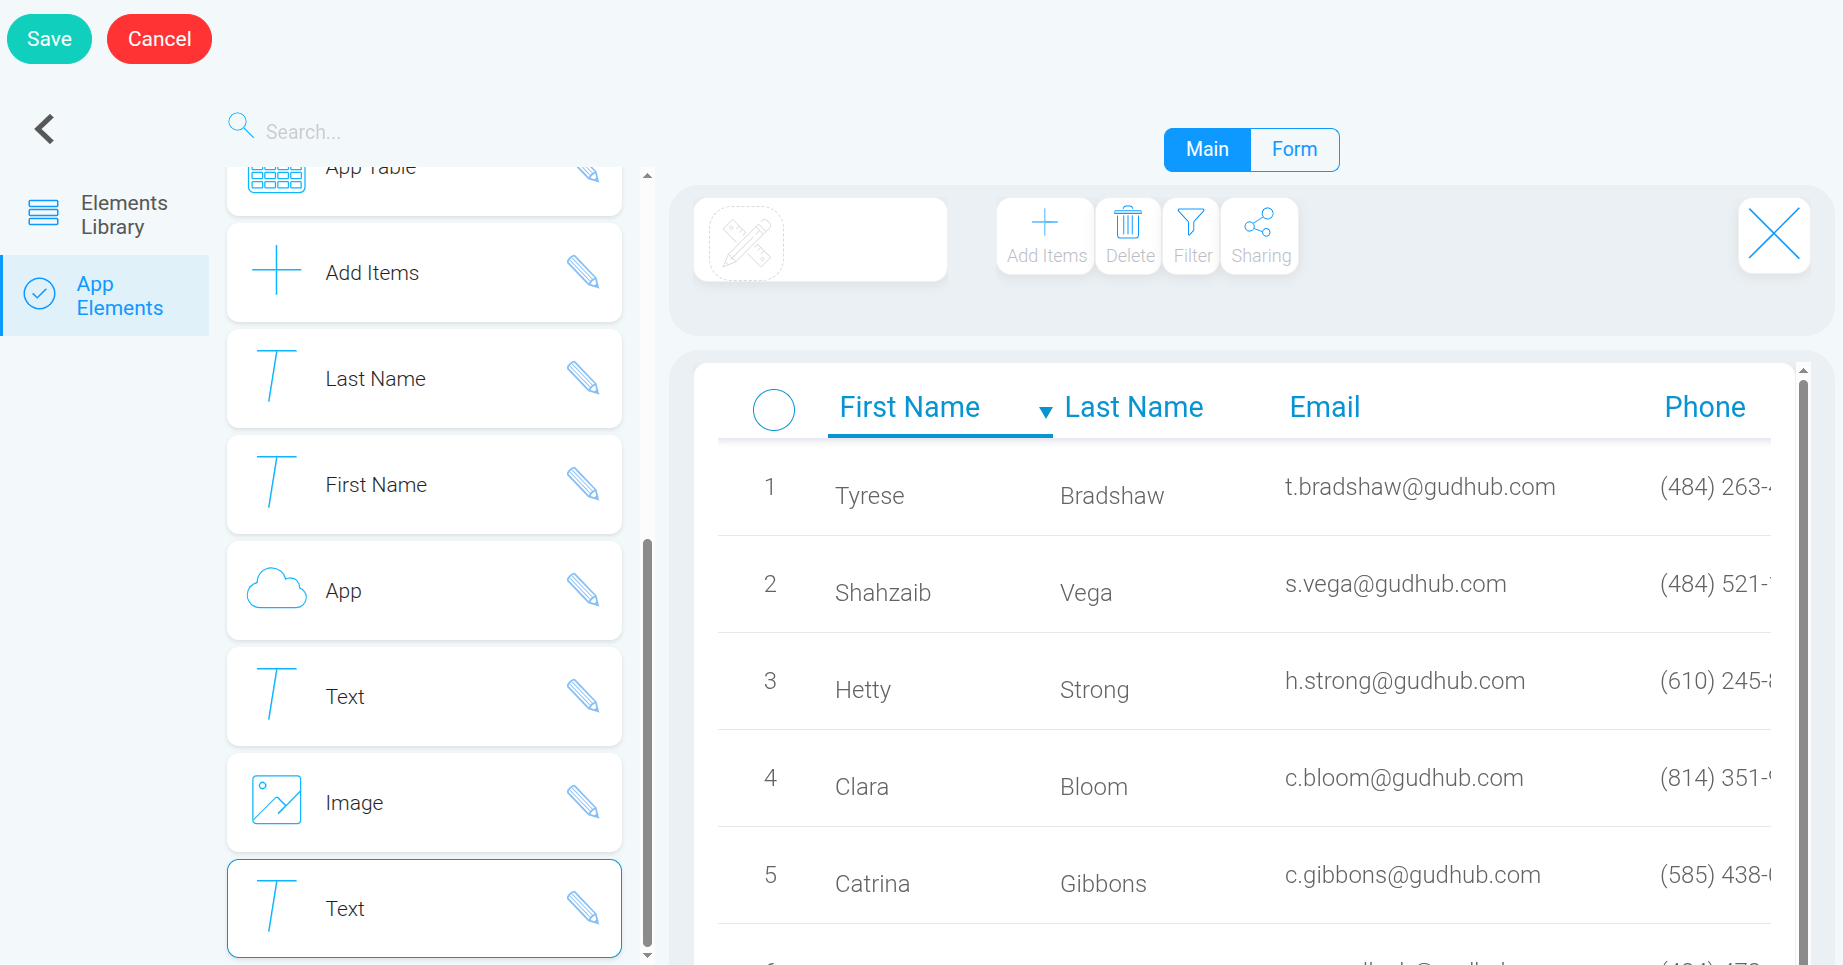This screenshot has width=1843, height=965.
Task: Click the Vega last name cell
Action: pos(1086,593)
